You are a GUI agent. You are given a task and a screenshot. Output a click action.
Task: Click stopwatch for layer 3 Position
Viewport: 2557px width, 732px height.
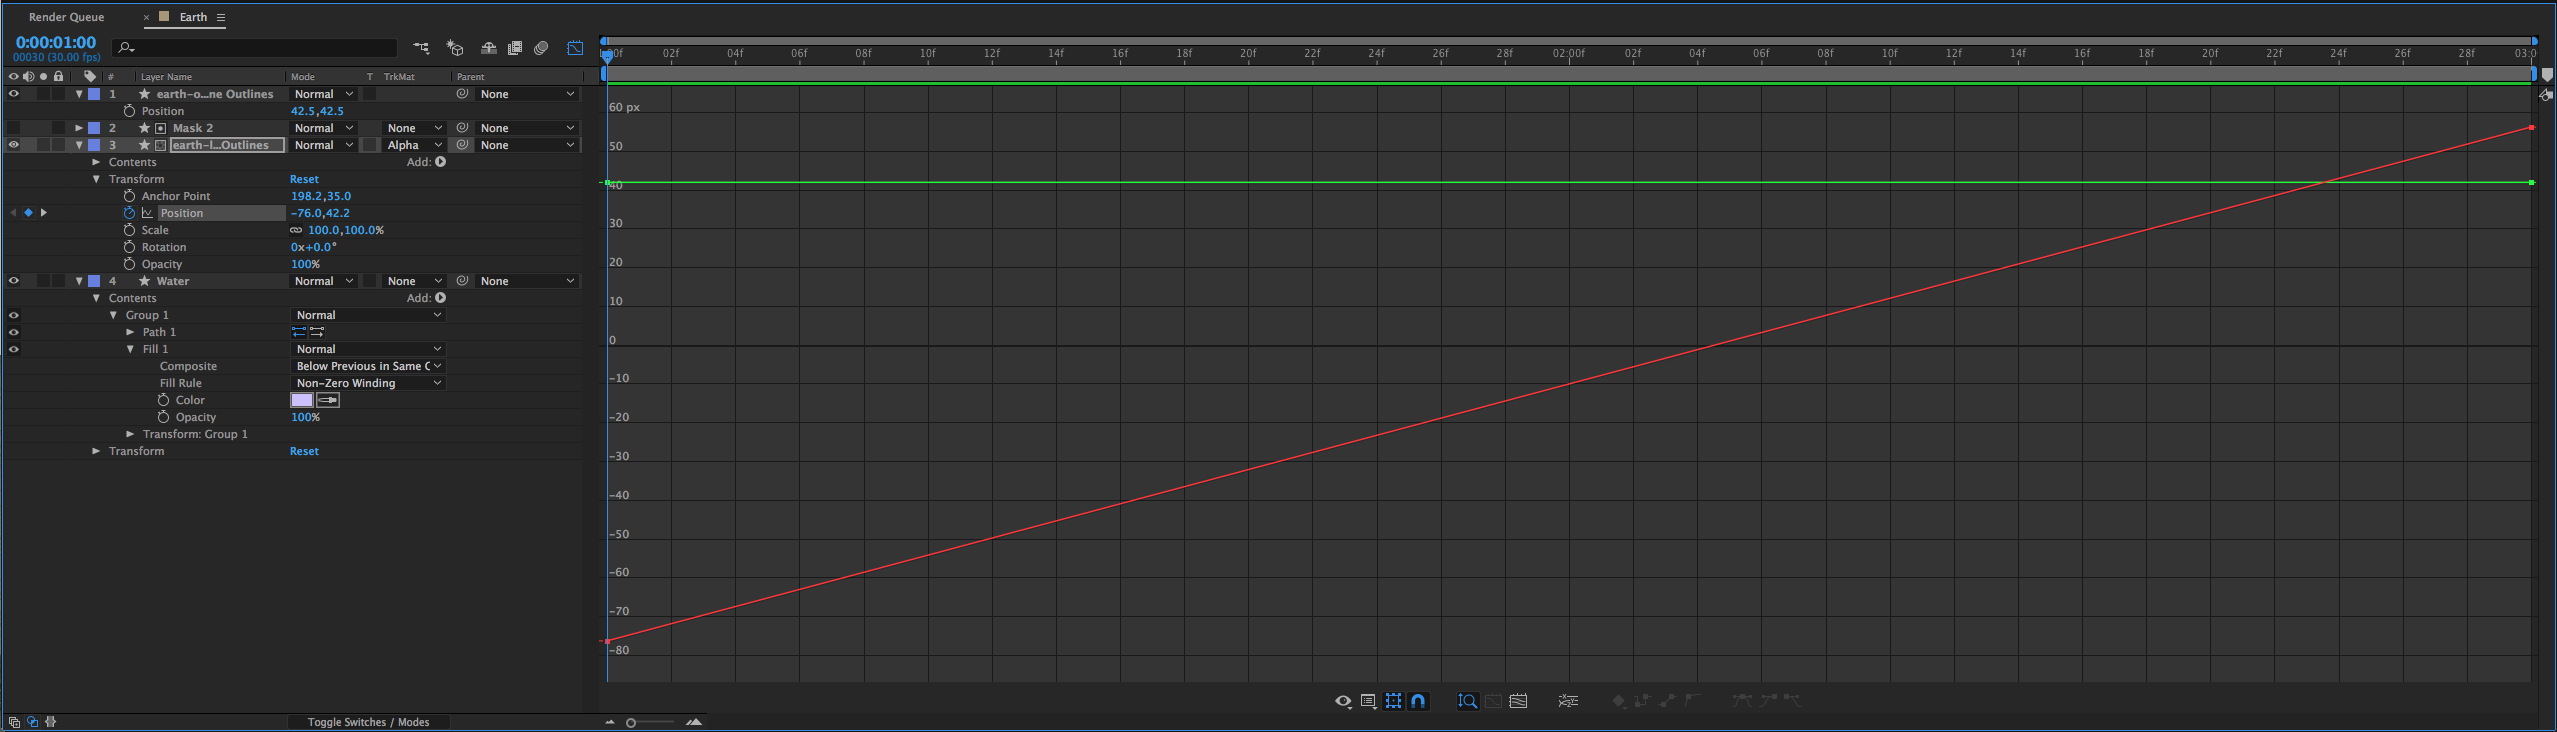coord(129,213)
